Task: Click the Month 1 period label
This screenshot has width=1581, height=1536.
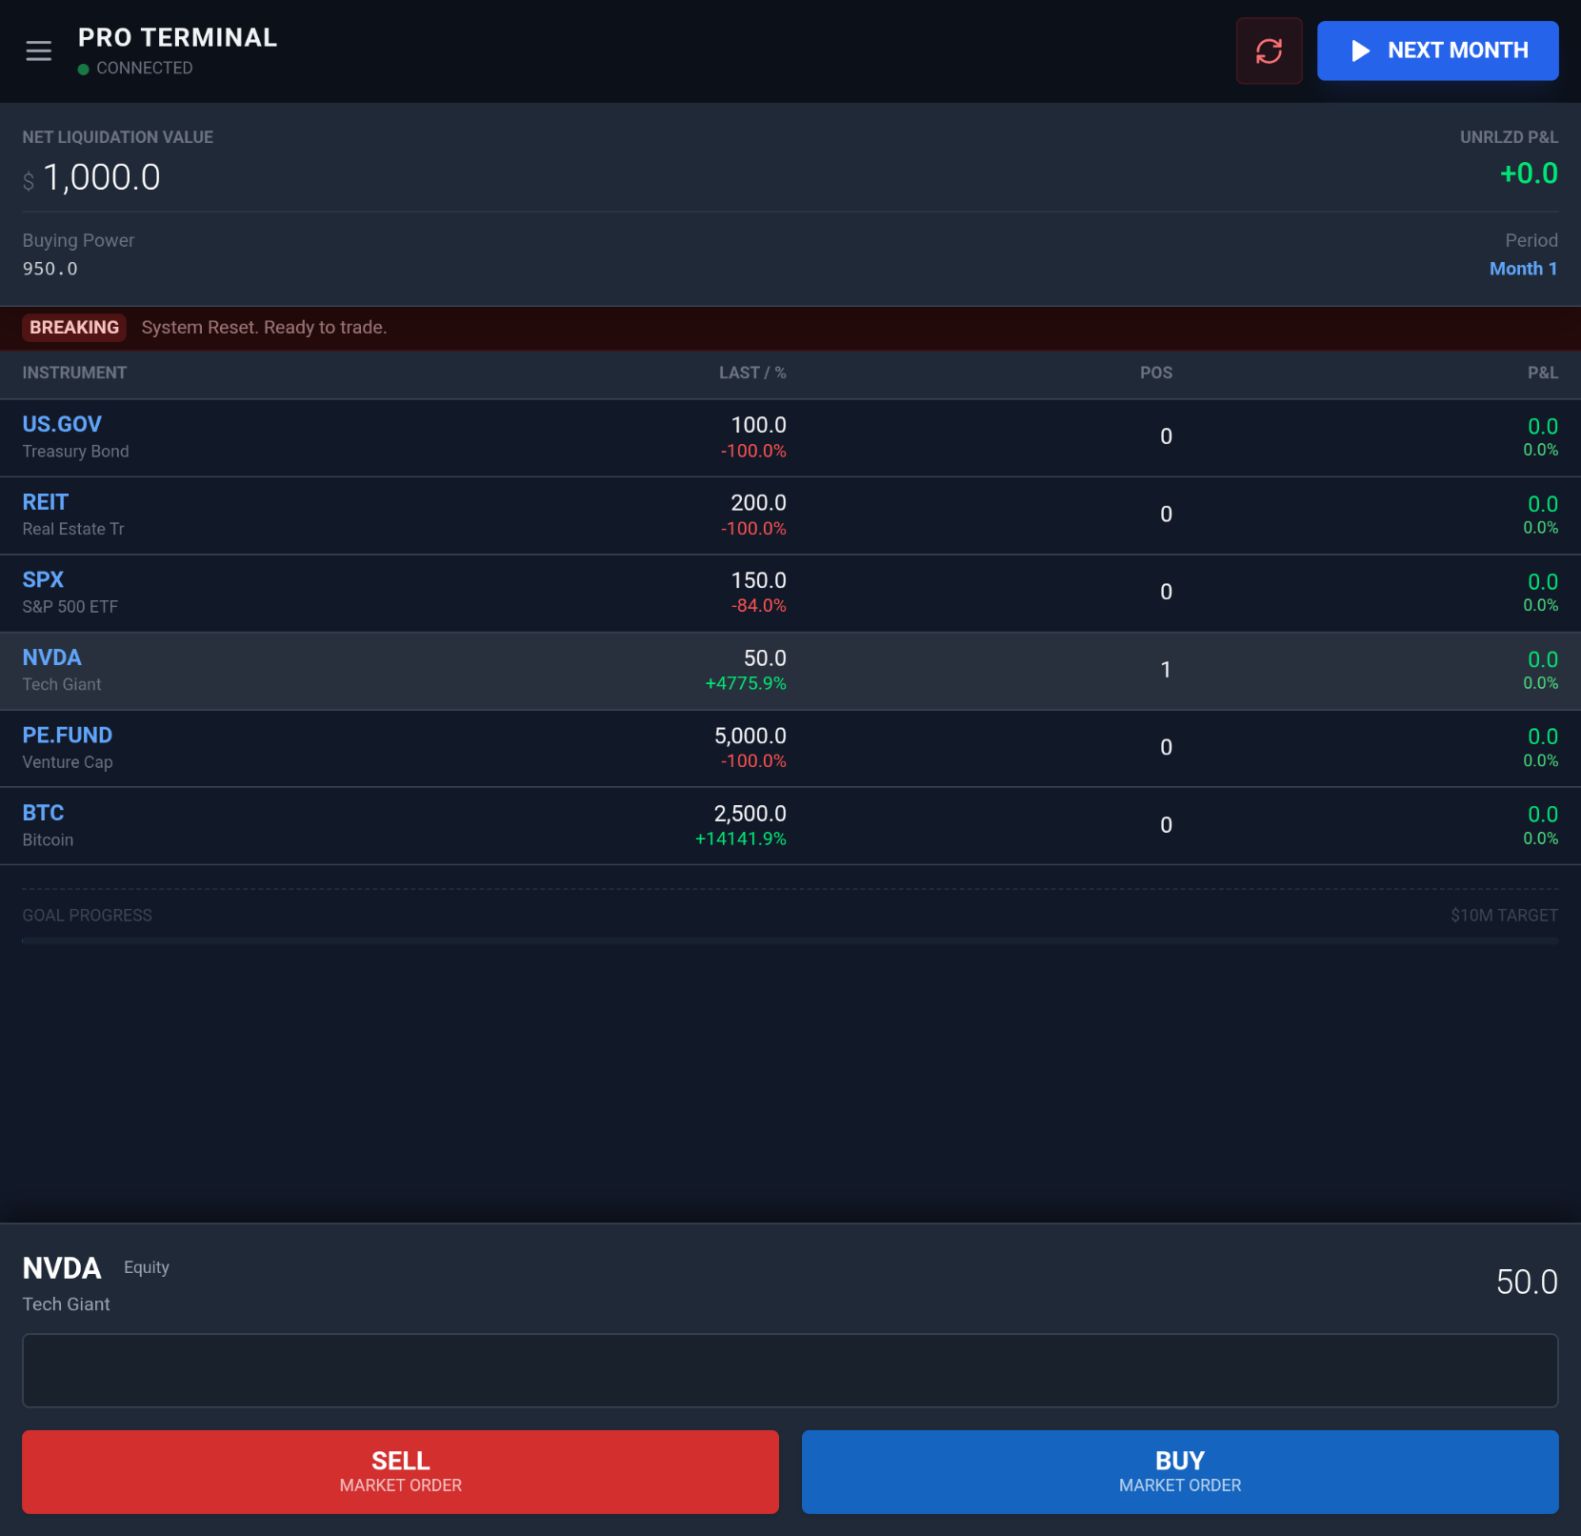Action: (1523, 269)
